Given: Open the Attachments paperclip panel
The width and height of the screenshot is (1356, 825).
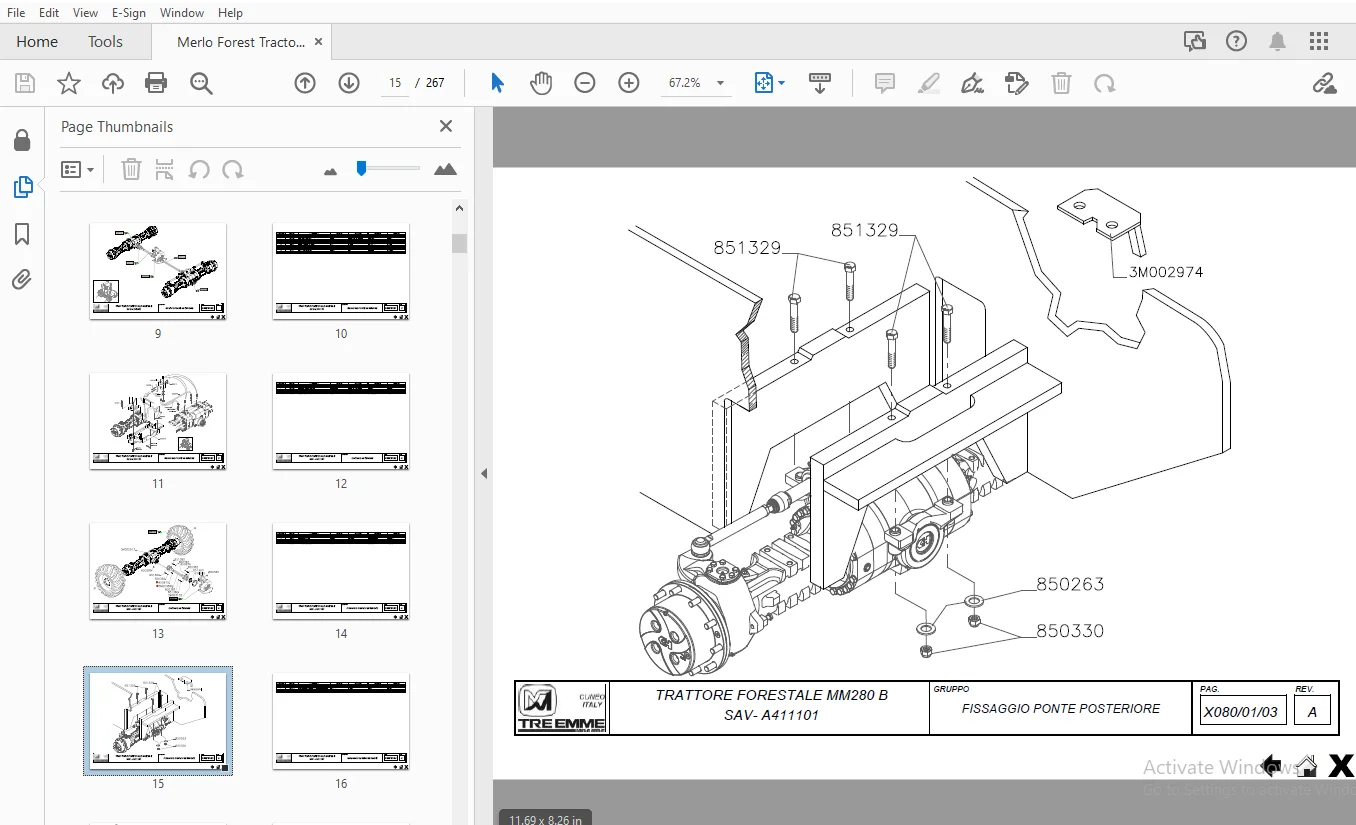Looking at the screenshot, I should (x=22, y=280).
